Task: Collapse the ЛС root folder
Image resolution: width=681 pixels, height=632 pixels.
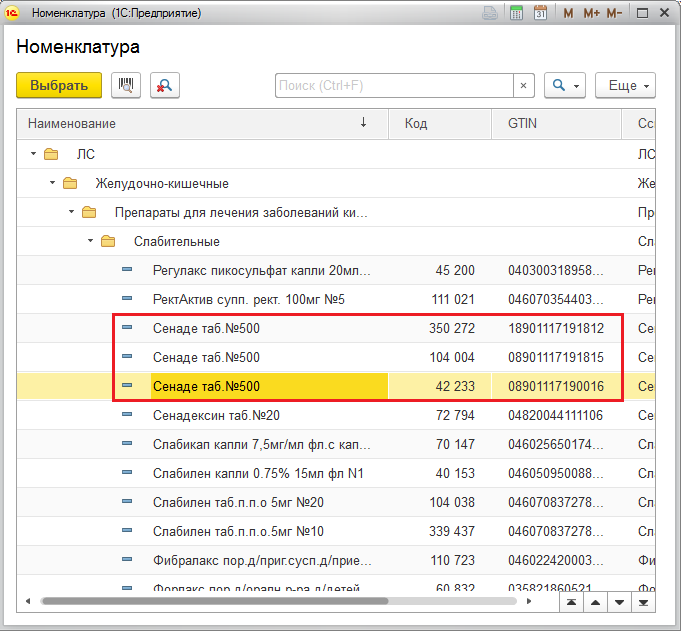Action: coord(34,155)
